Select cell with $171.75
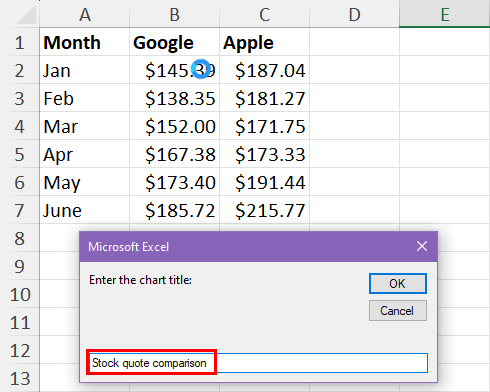Image resolution: width=490 pixels, height=392 pixels. (265, 126)
